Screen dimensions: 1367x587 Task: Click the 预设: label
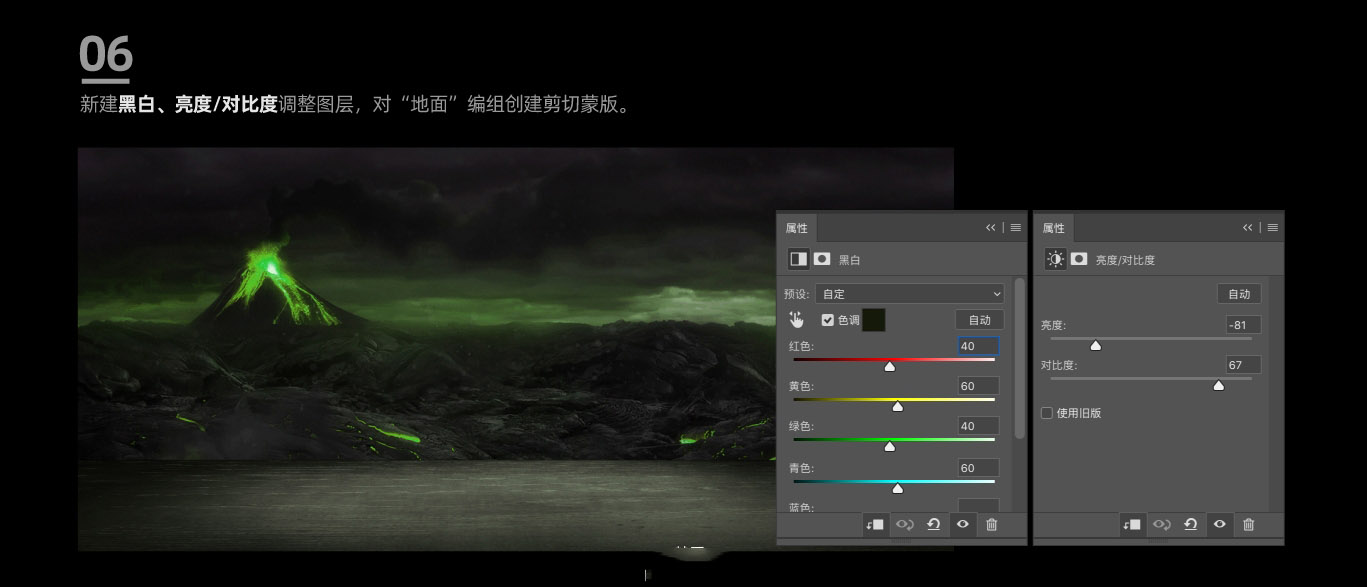[x=797, y=294]
